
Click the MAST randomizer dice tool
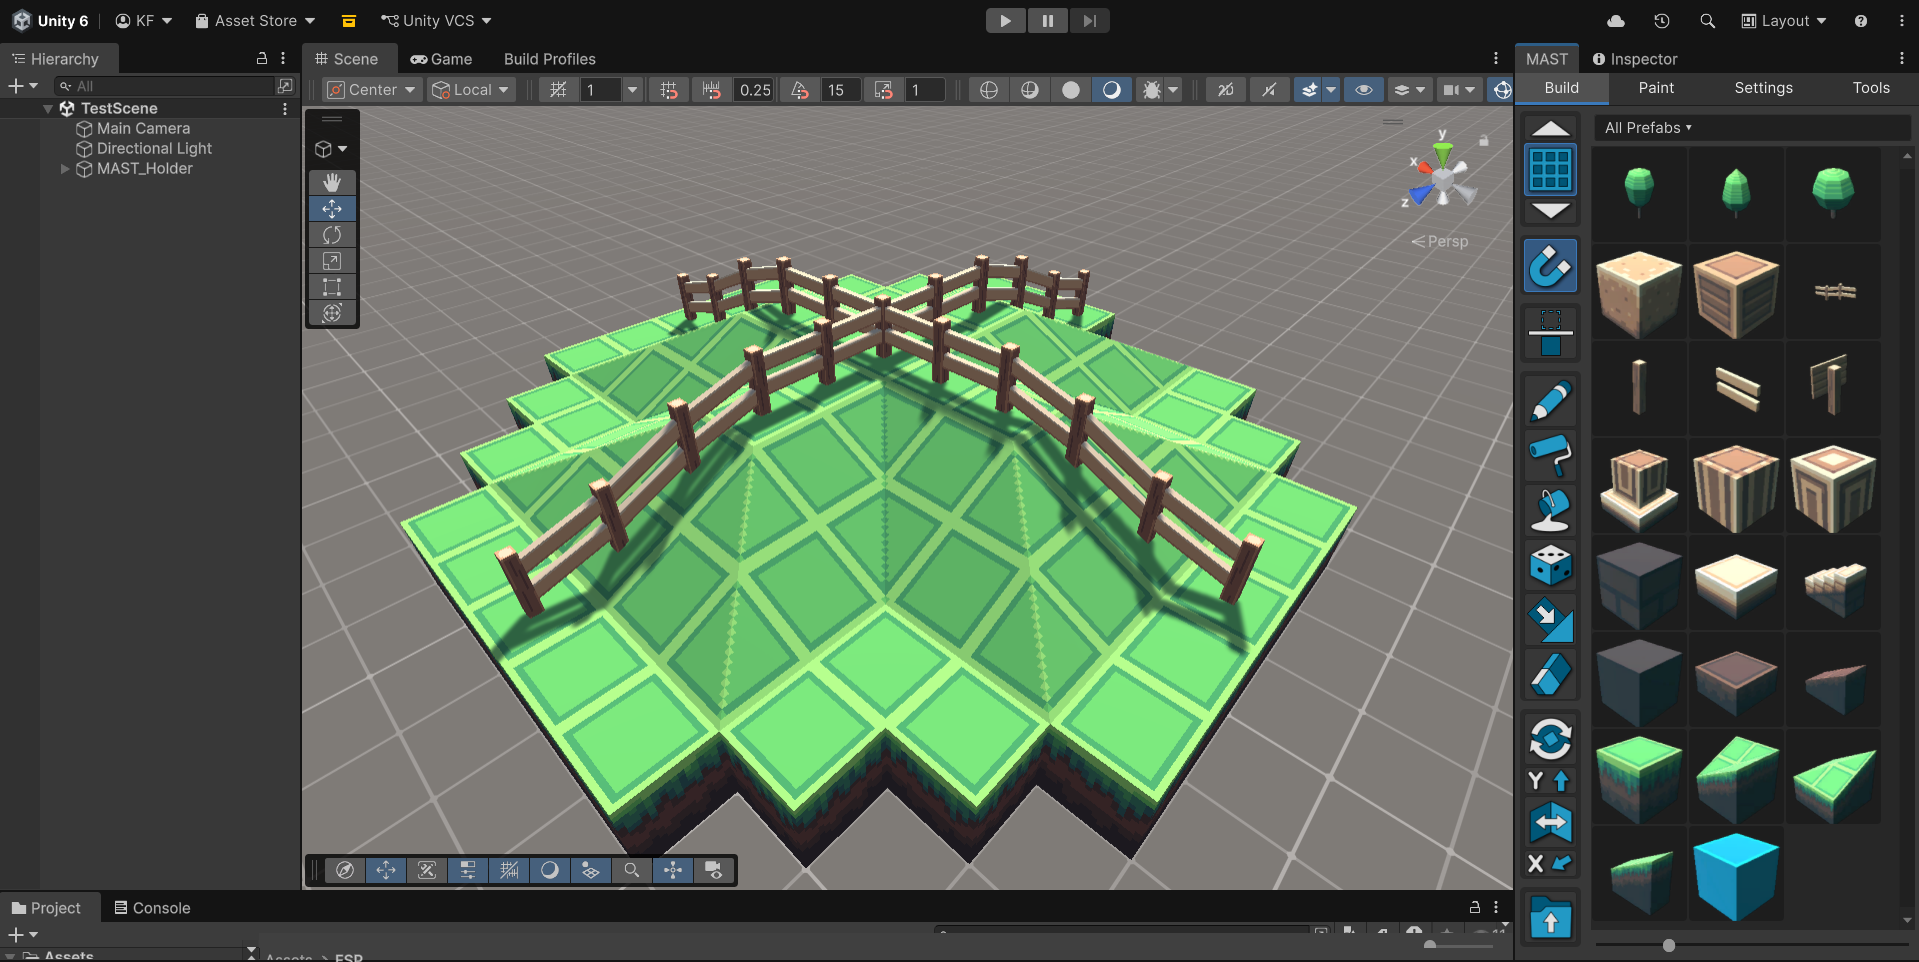(x=1550, y=565)
